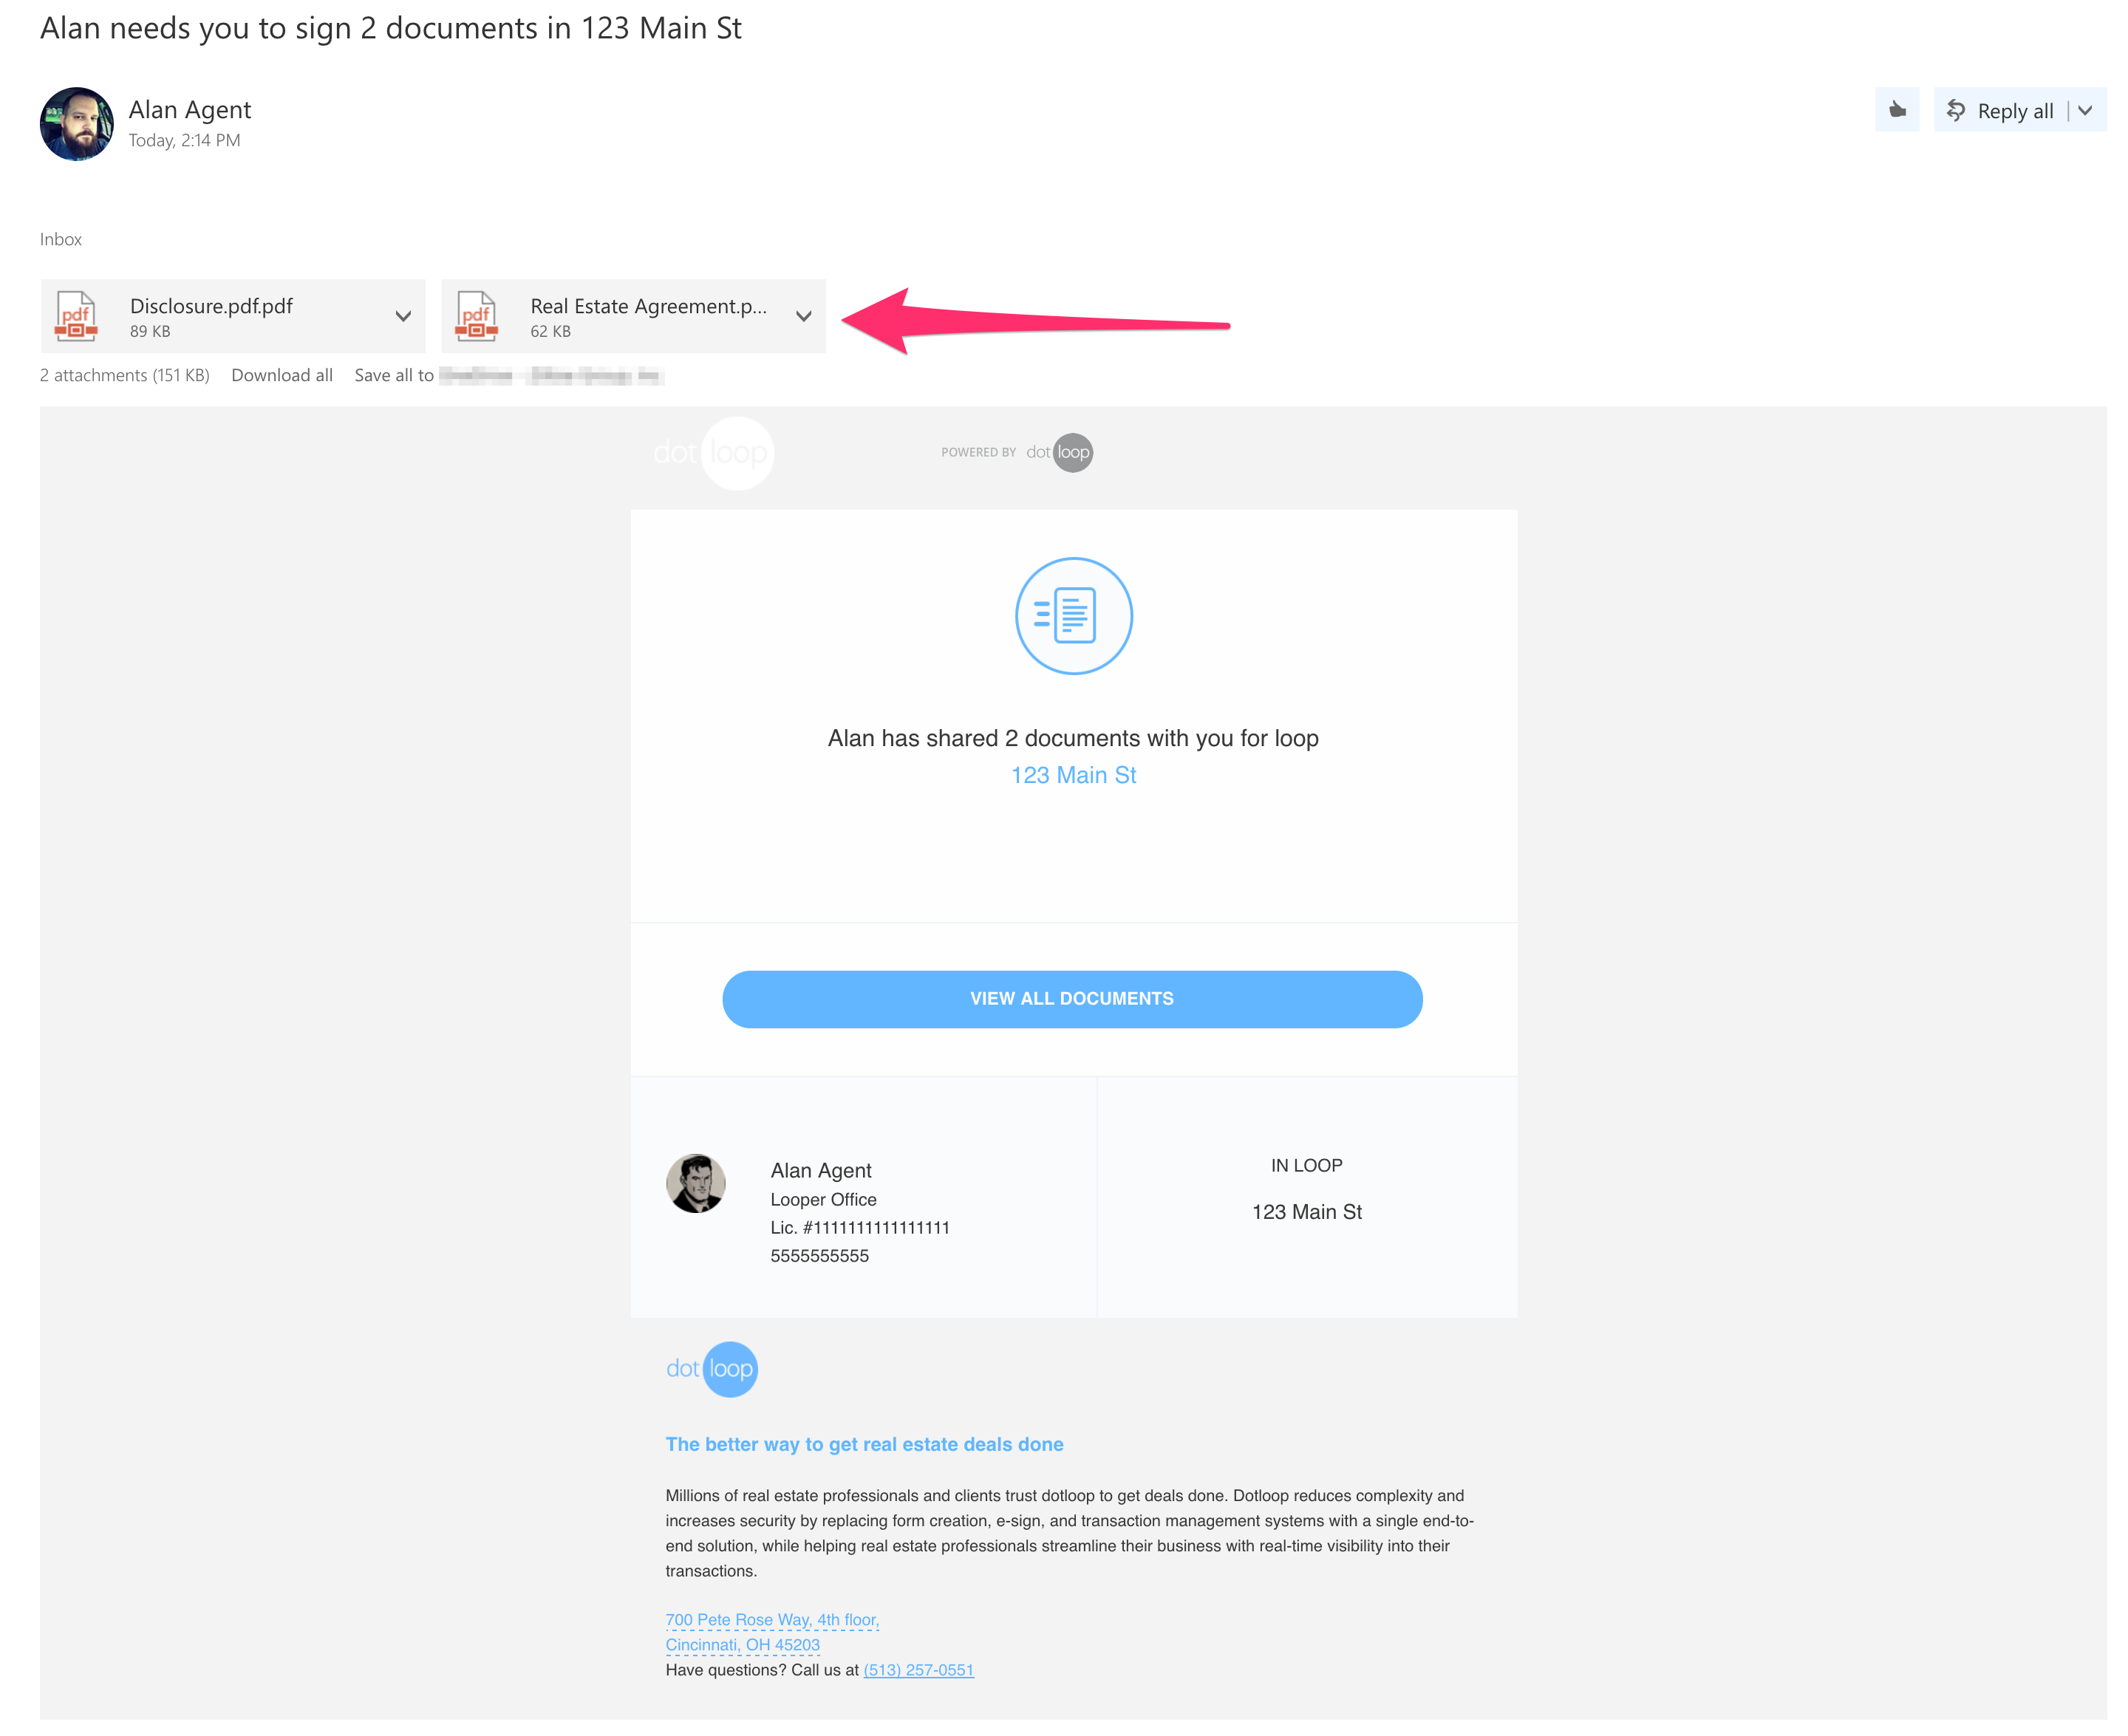Click Real Estate Agreement PDF icon
Image resolution: width=2128 pixels, height=1736 pixels.
477,316
